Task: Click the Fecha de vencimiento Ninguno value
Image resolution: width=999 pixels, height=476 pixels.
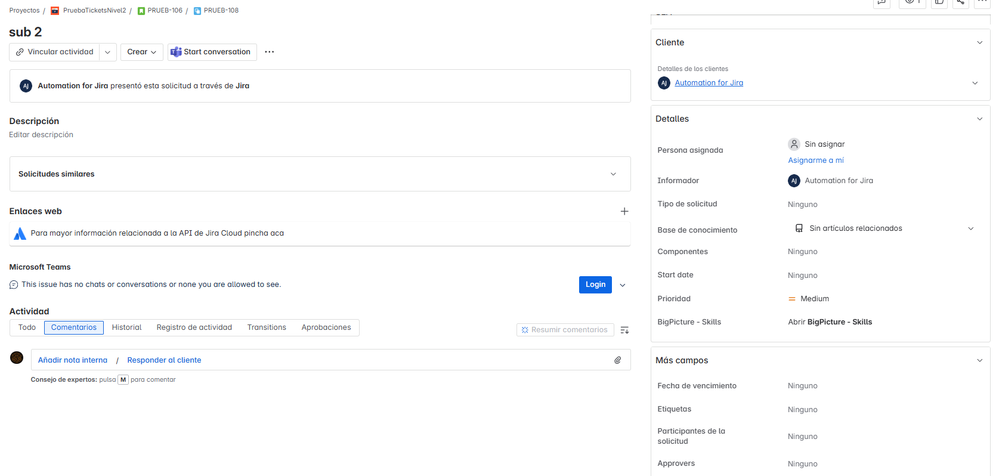Action: point(803,386)
